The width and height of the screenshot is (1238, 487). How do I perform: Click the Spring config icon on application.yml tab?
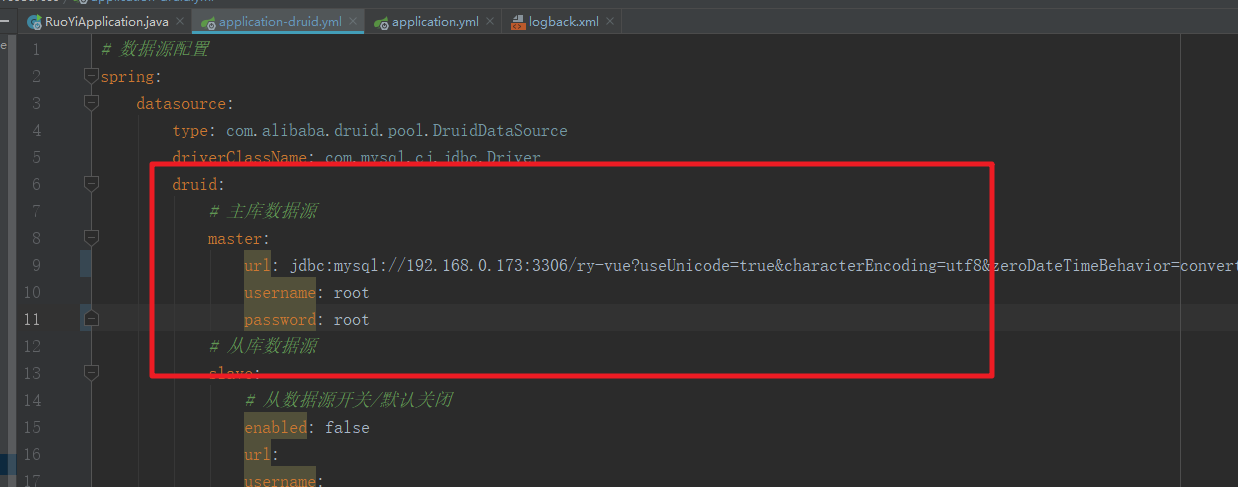pyautogui.click(x=380, y=21)
